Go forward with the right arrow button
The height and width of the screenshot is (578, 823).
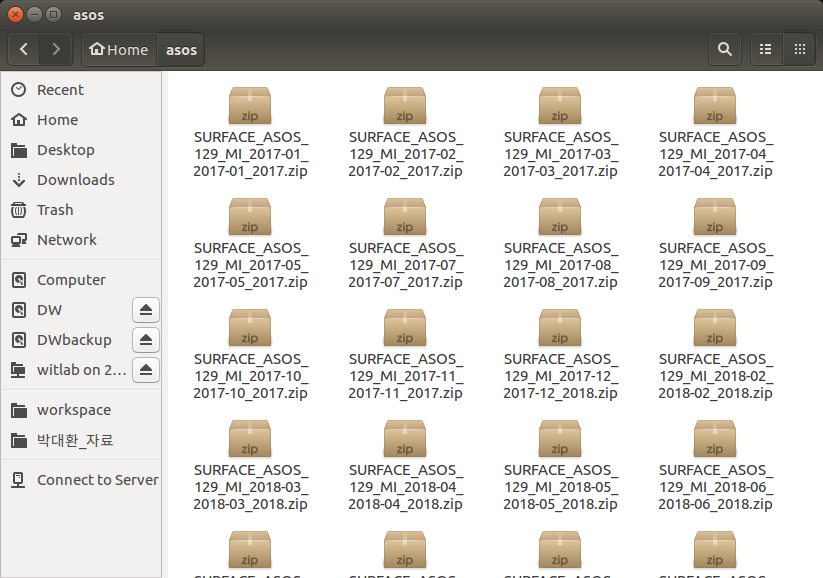(x=56, y=49)
